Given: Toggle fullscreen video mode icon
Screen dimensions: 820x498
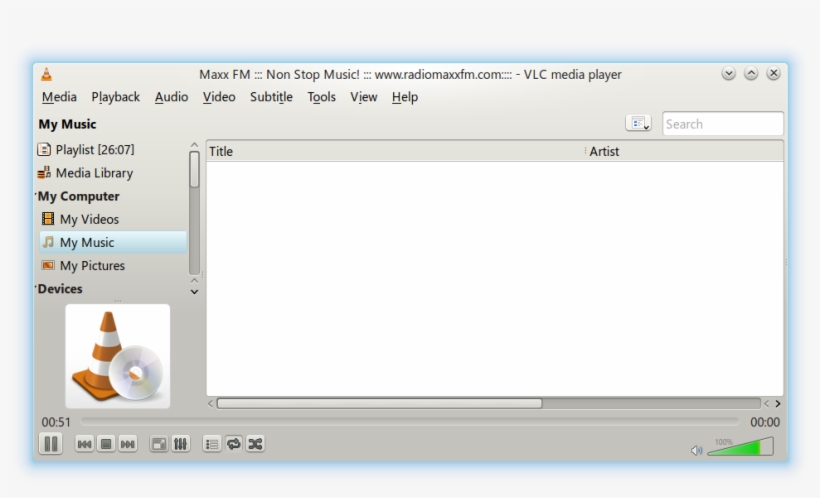Looking at the screenshot, I should (x=158, y=444).
